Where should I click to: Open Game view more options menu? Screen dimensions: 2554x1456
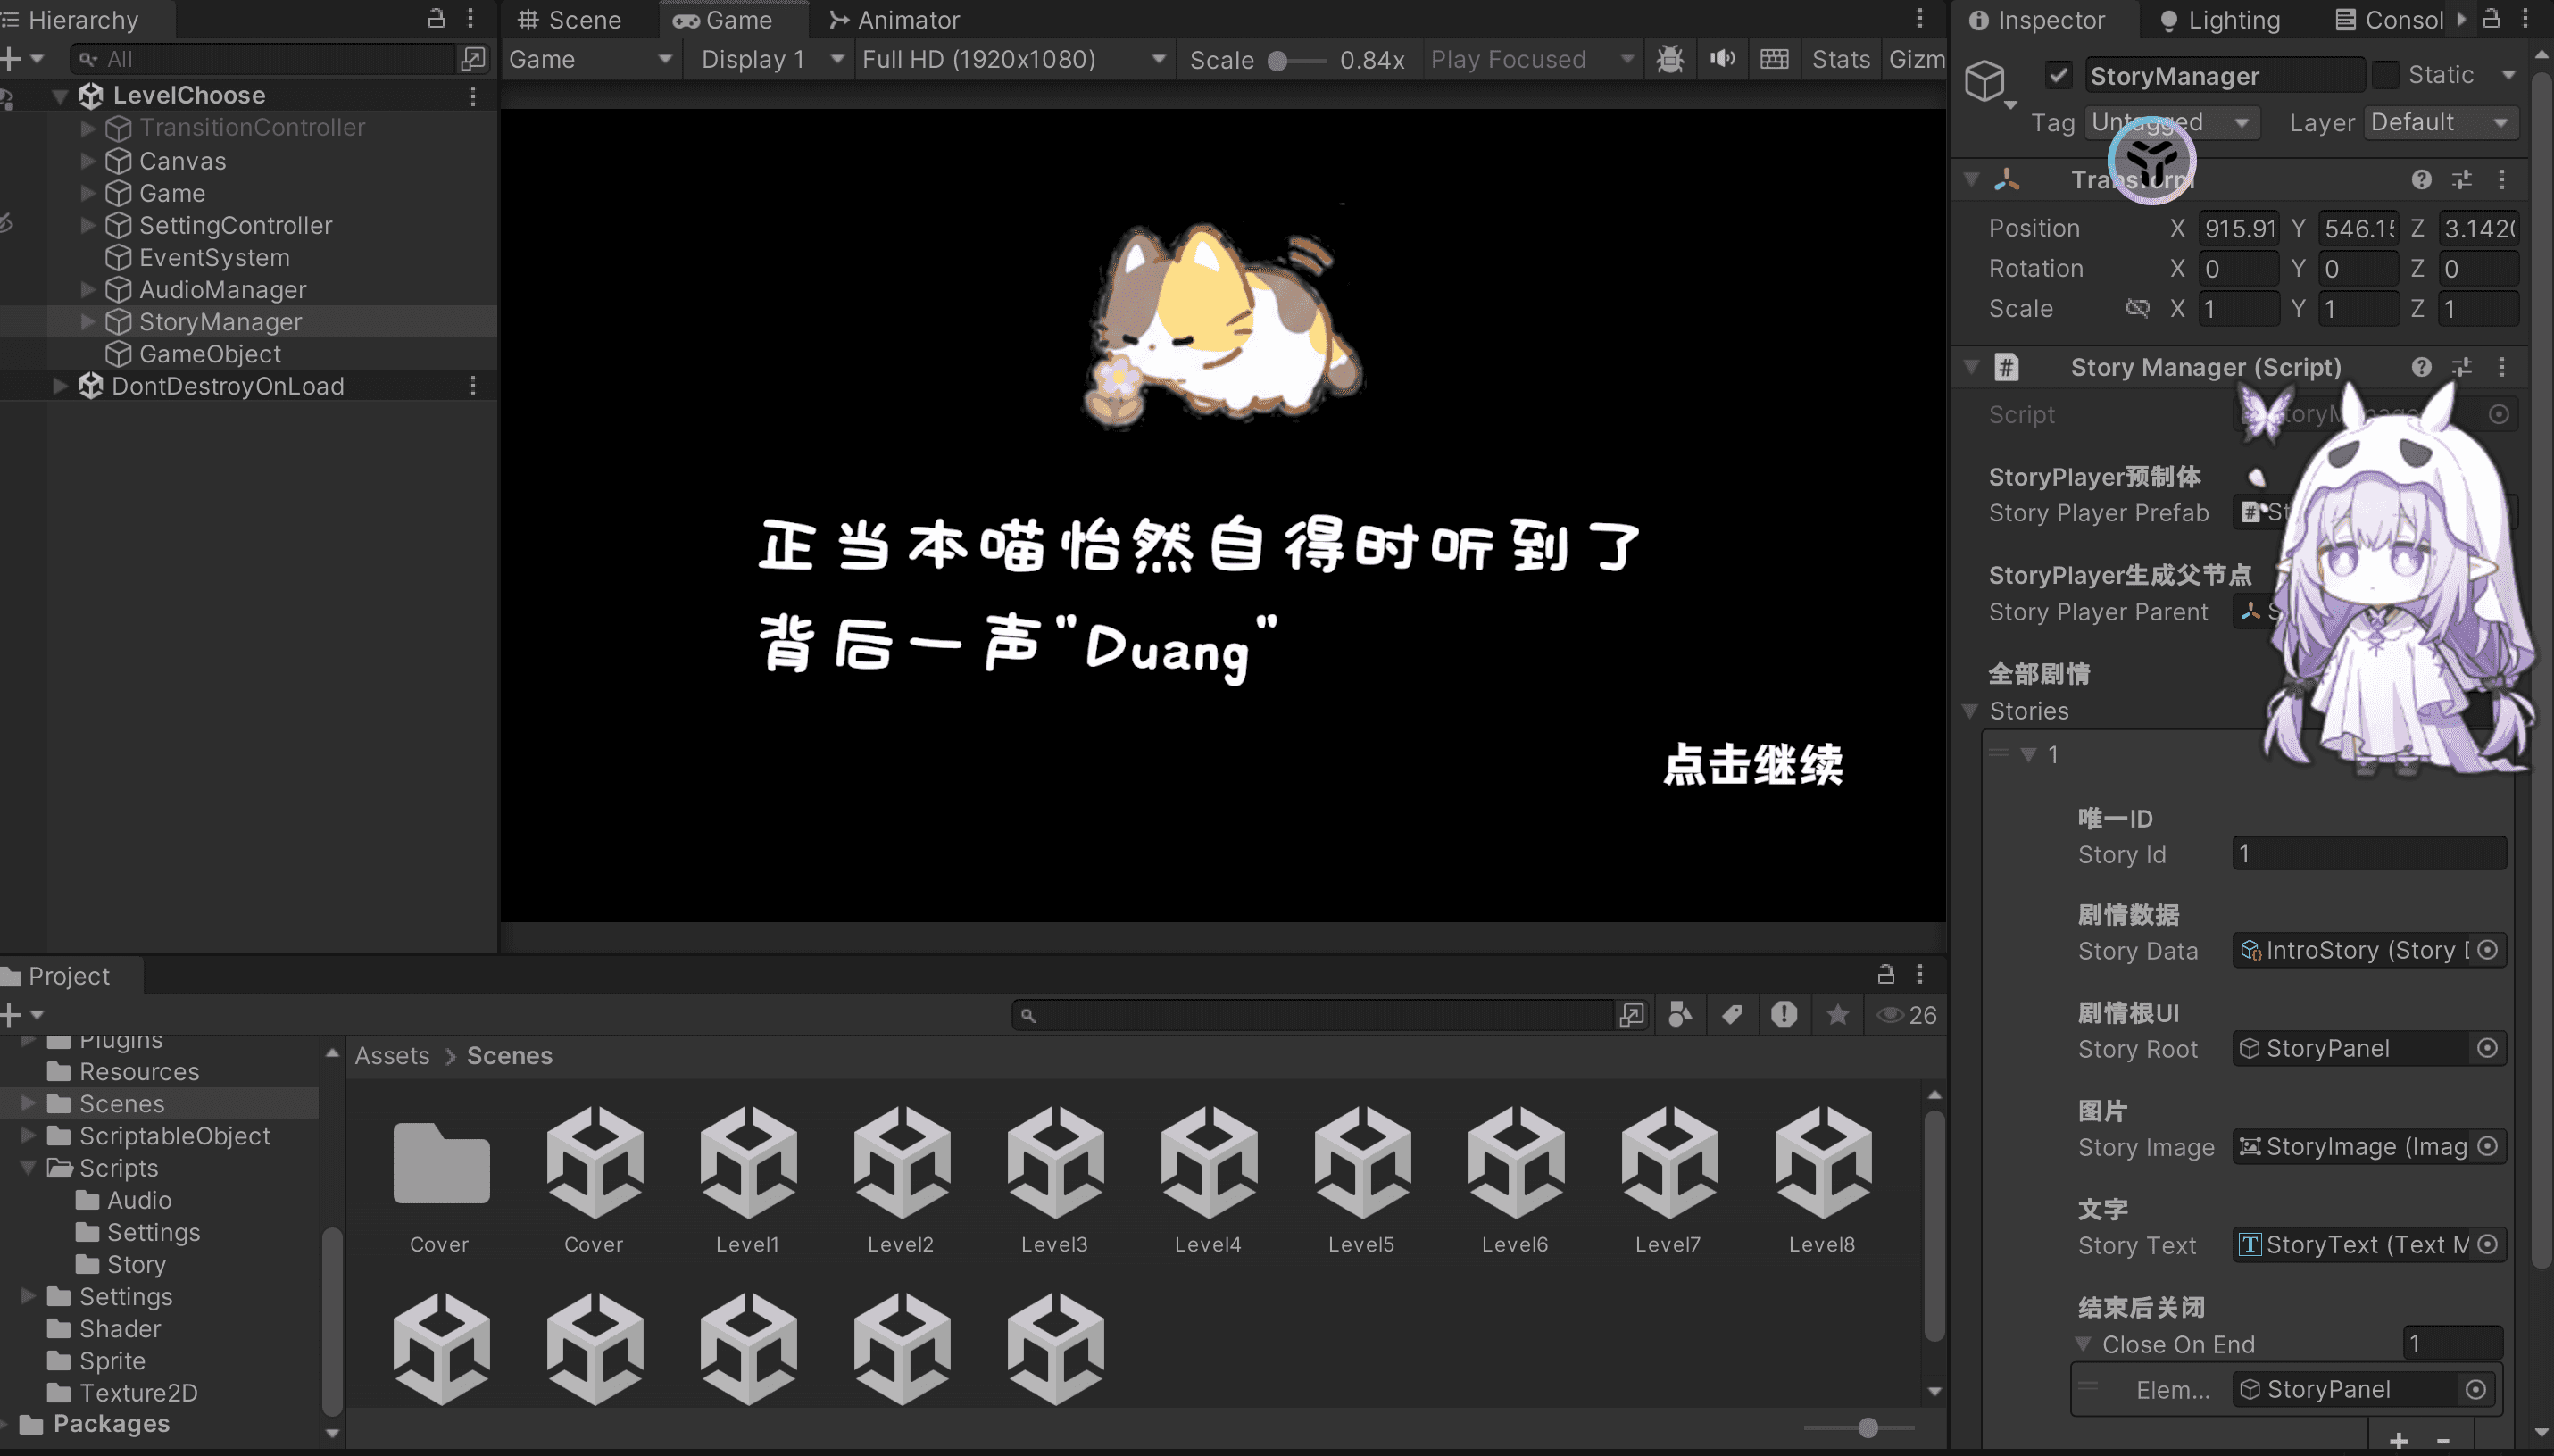tap(1920, 19)
